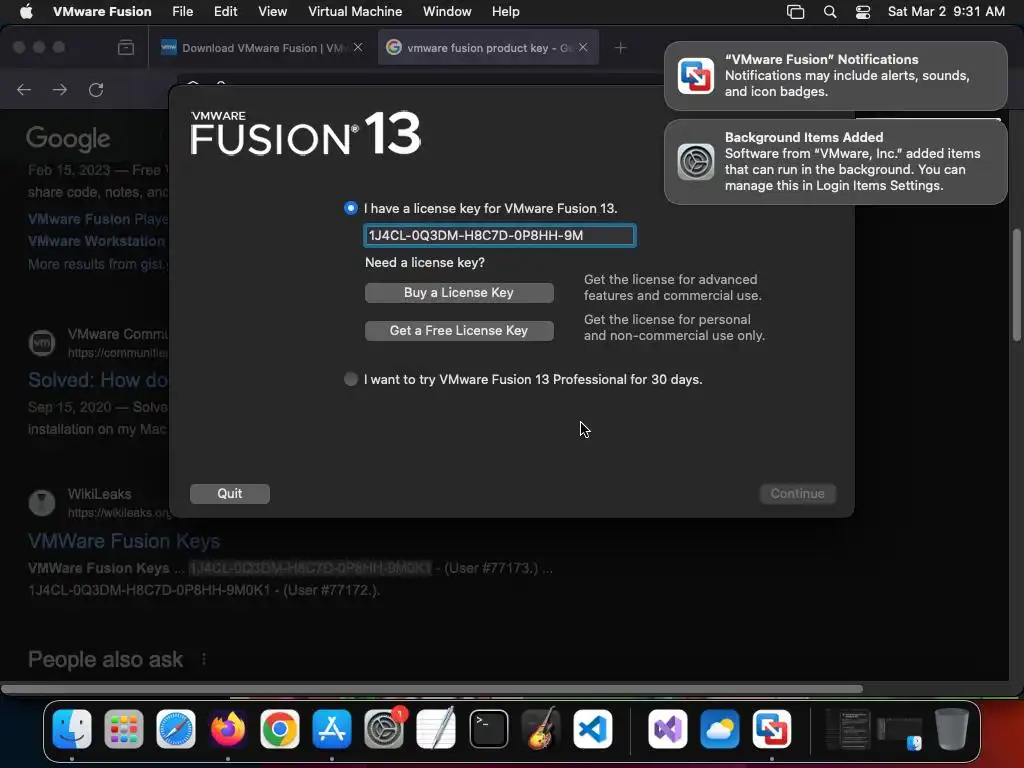Close the Download VMware Fusion tab
Image resolution: width=1024 pixels, height=768 pixels.
[358, 47]
